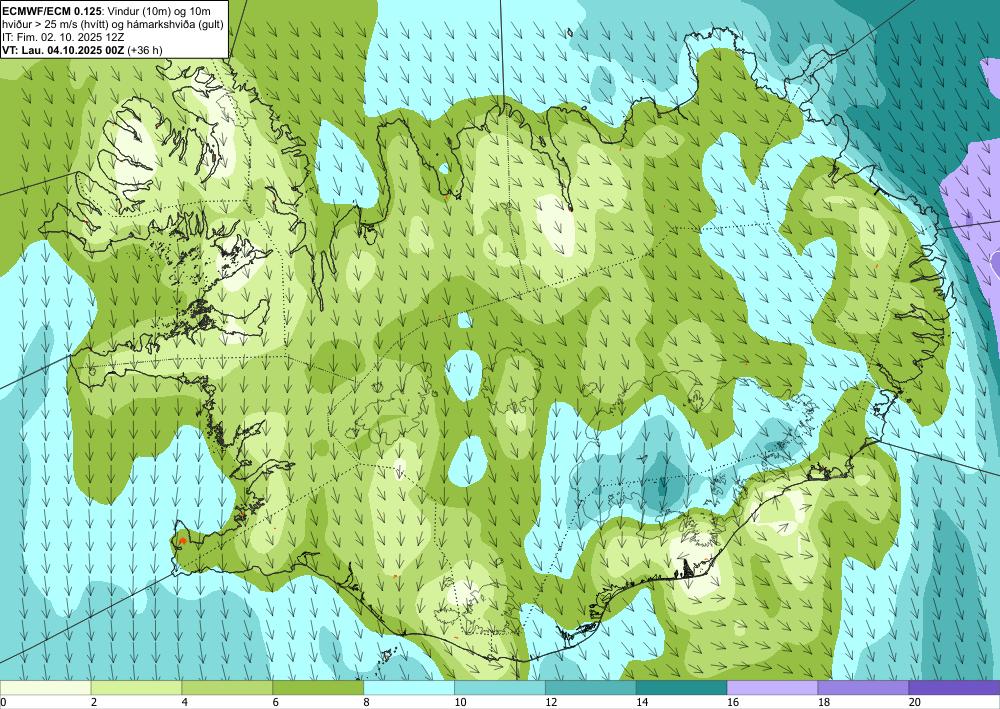Screen dimensions: 1000x709
Task: Click the scale label "12"
Action: 551,702
